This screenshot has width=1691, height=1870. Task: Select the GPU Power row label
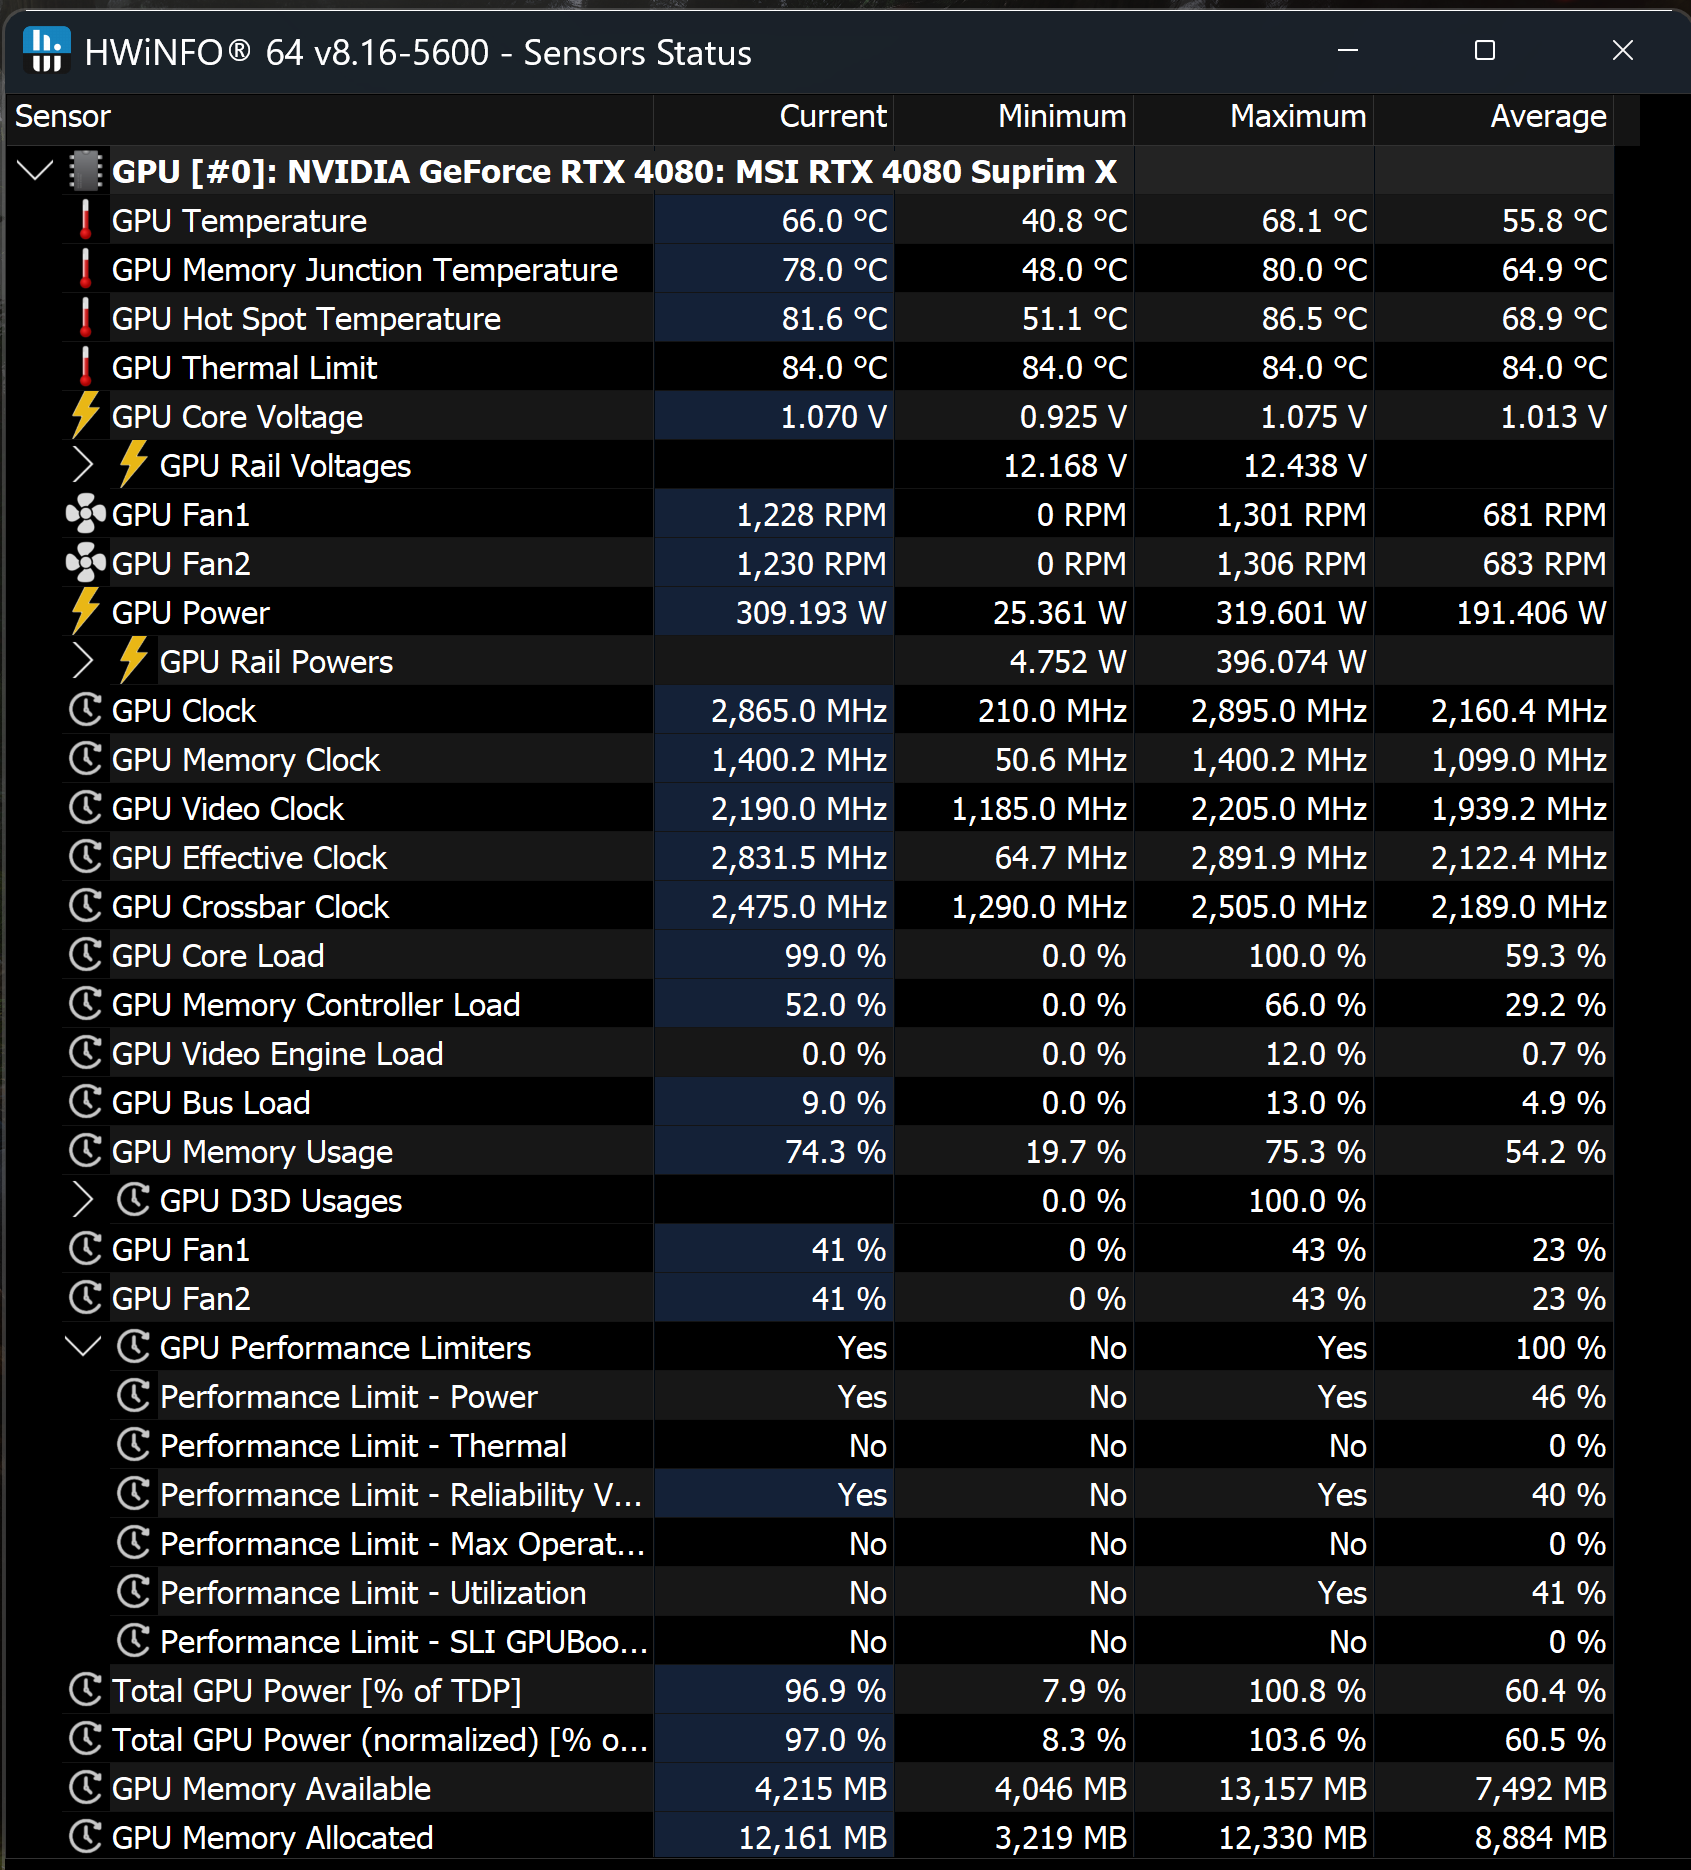pyautogui.click(x=191, y=613)
